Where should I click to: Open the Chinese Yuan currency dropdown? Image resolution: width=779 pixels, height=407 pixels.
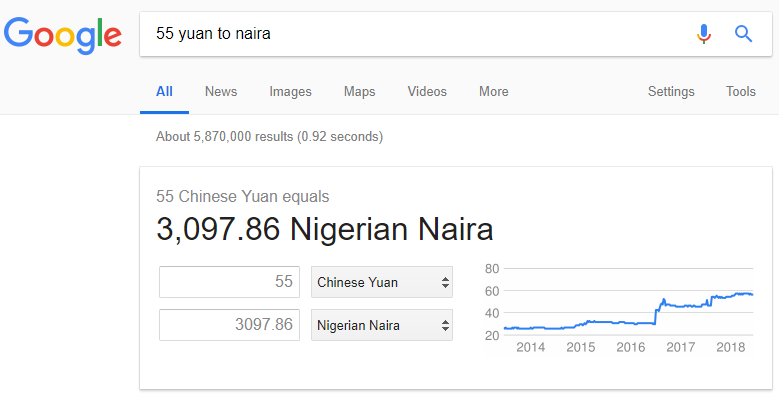pyautogui.click(x=382, y=282)
